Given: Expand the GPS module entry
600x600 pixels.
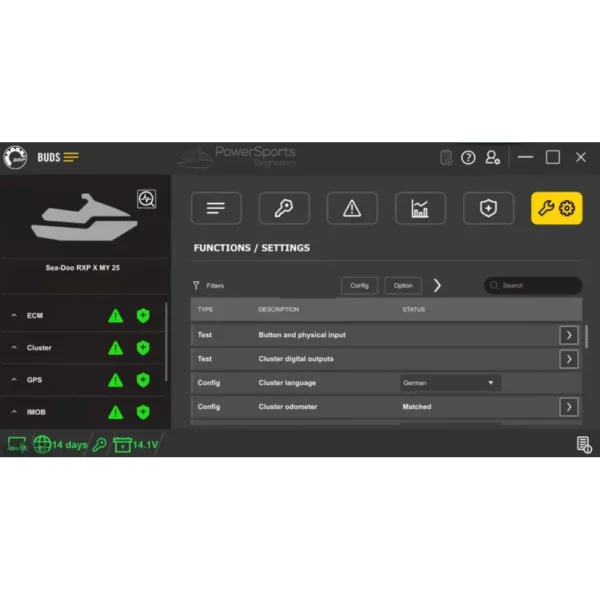Looking at the screenshot, I should pyautogui.click(x=15, y=380).
